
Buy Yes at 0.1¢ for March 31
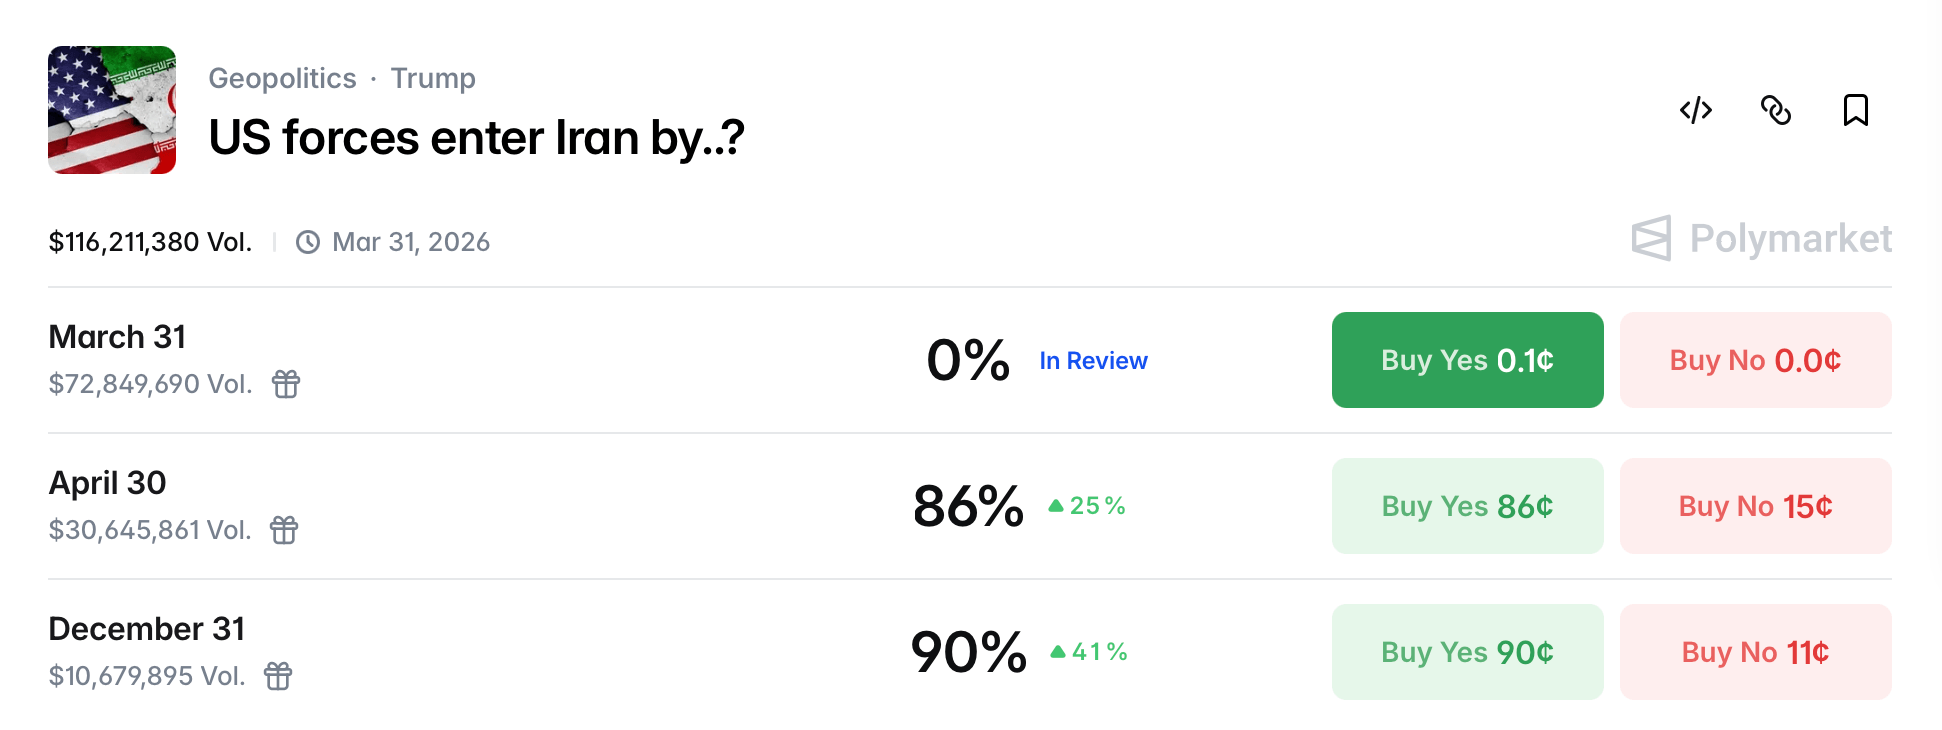click(x=1467, y=360)
